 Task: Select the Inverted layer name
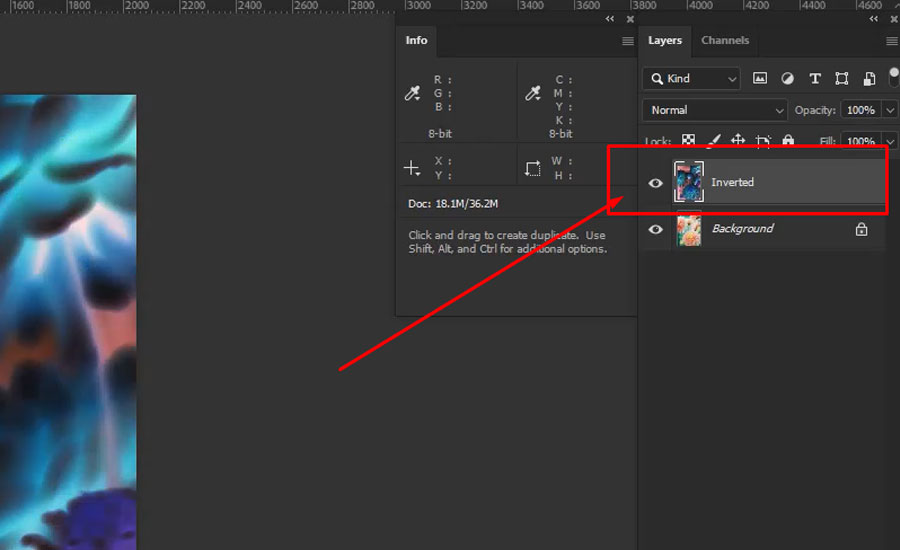tap(732, 183)
